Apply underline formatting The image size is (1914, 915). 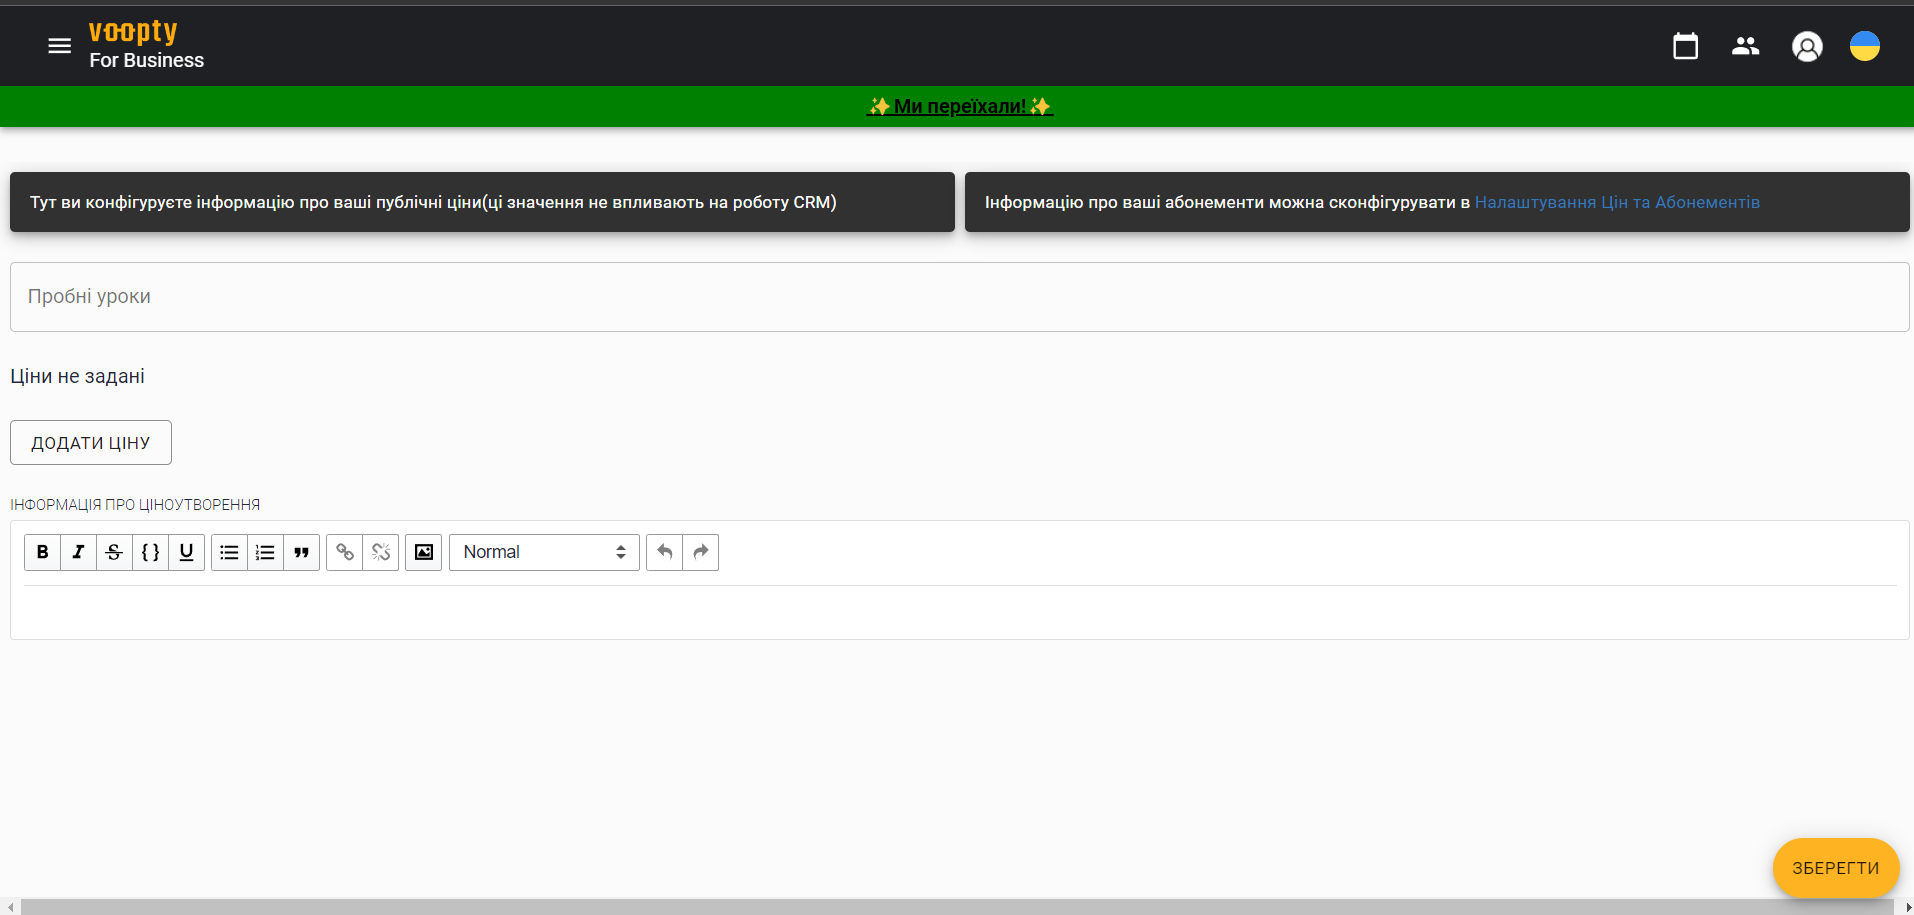click(x=186, y=552)
